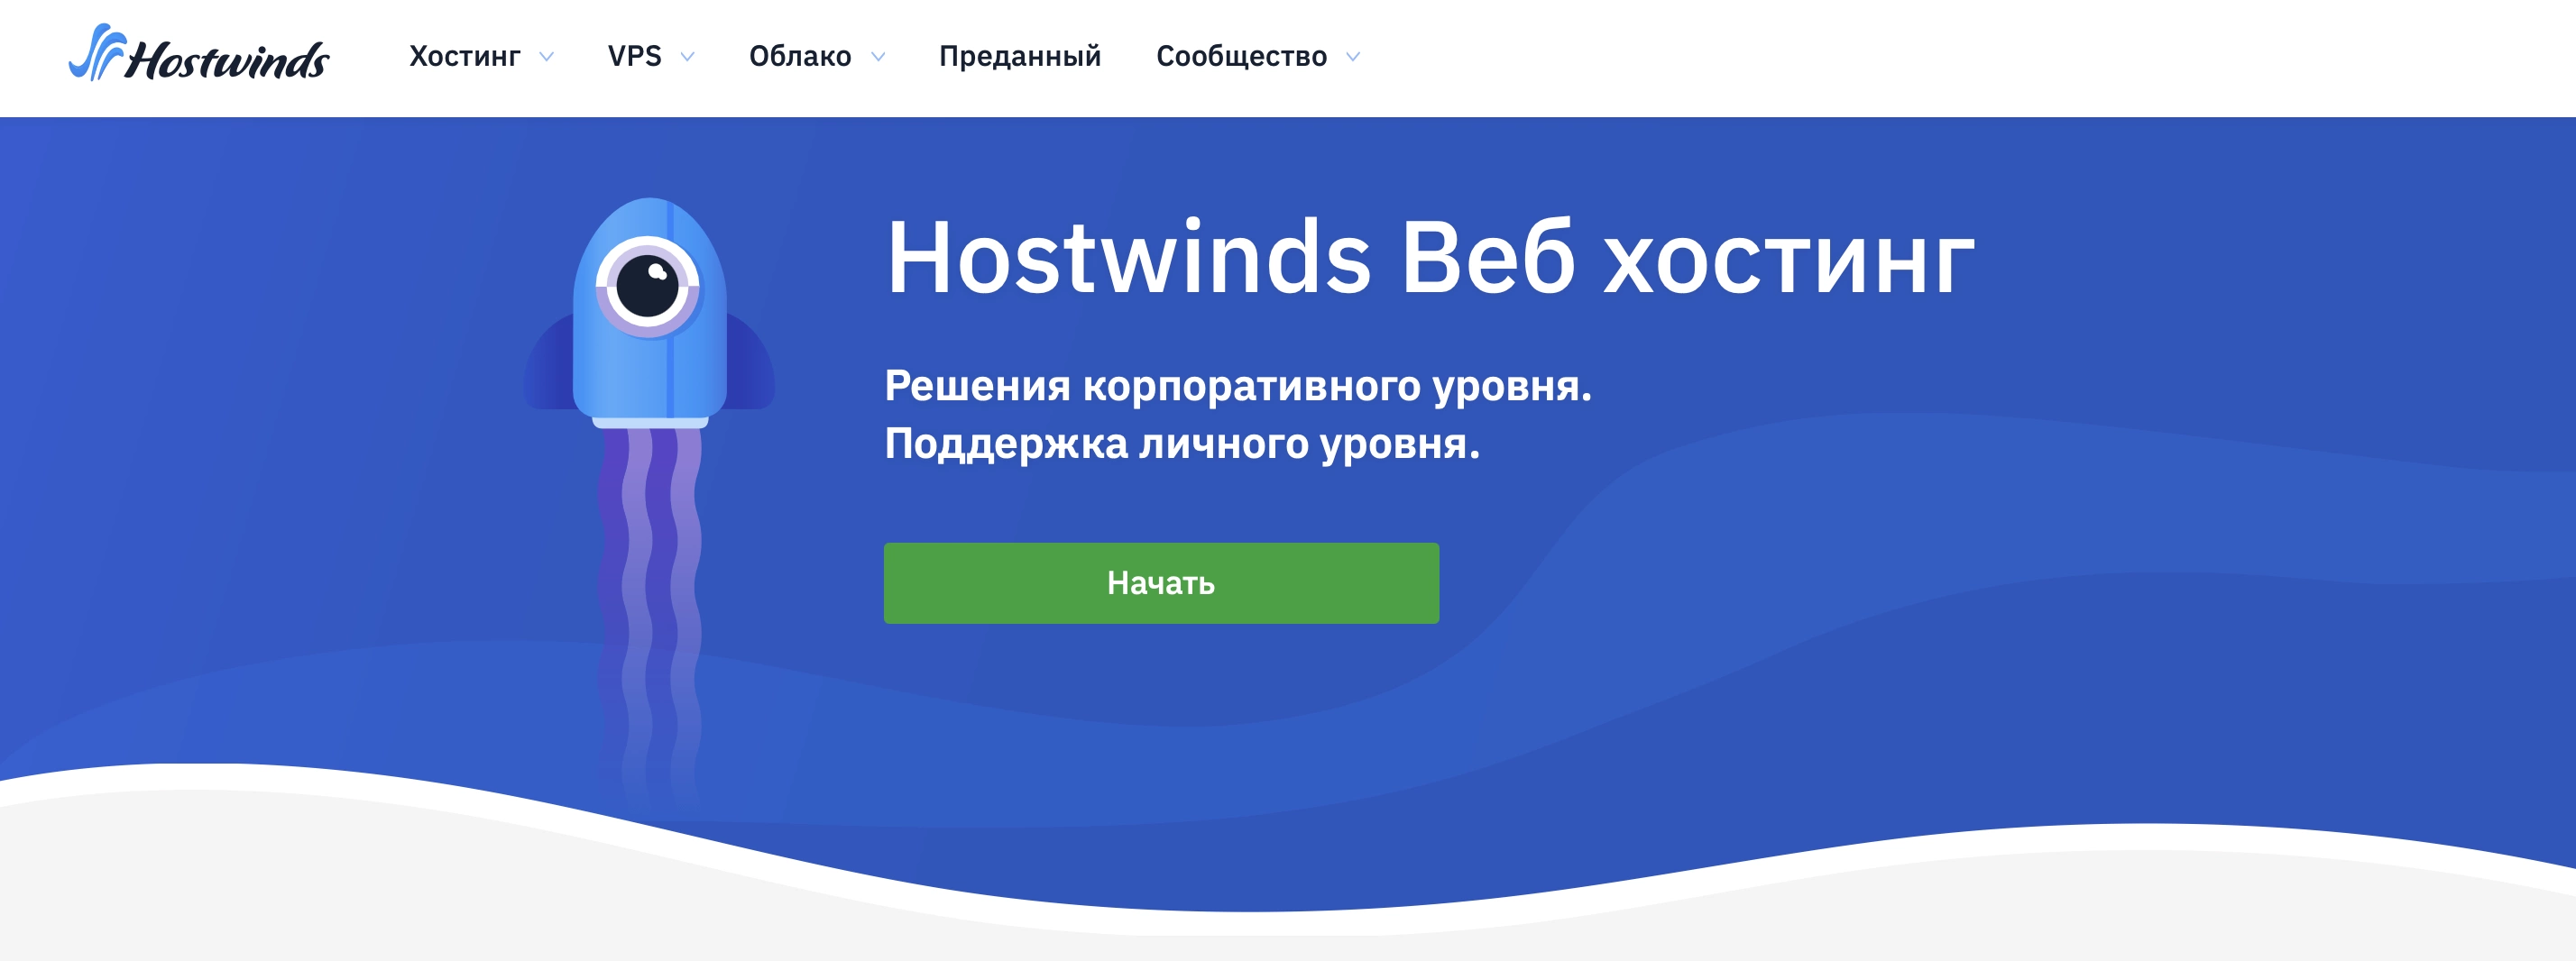
Task: Open the Сообщество menu
Action: point(1242,56)
